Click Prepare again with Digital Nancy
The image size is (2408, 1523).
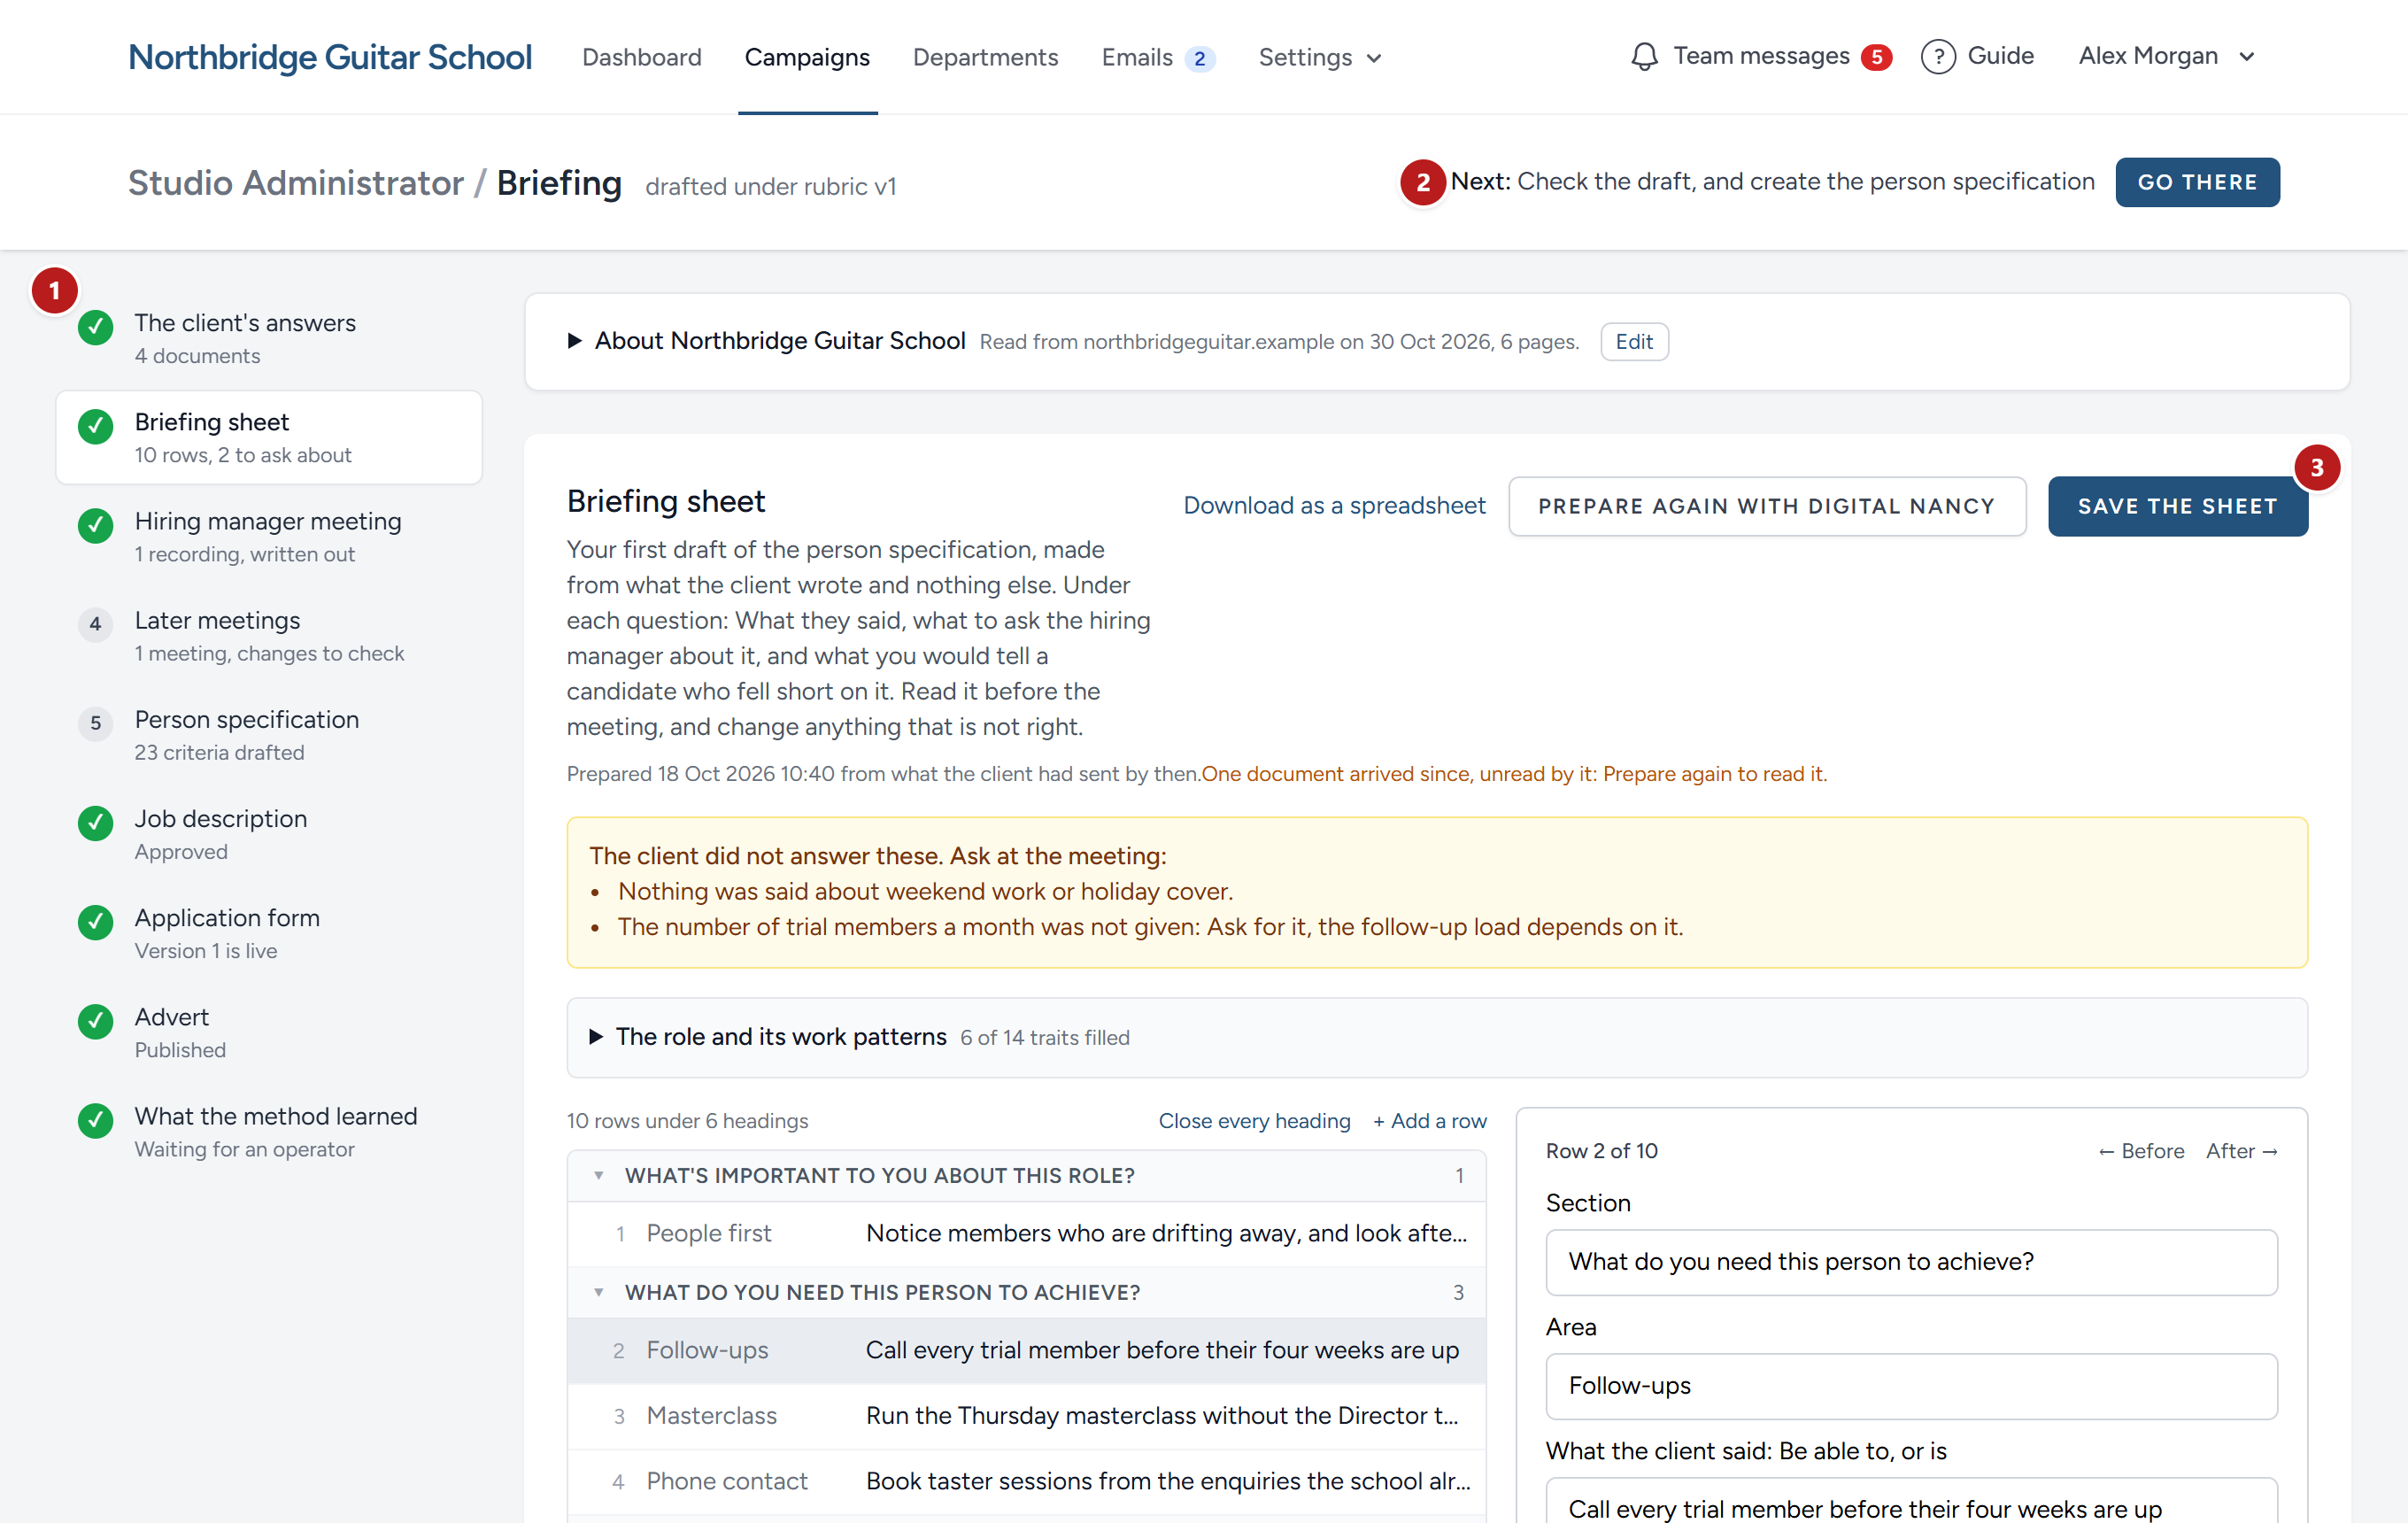1766,506
